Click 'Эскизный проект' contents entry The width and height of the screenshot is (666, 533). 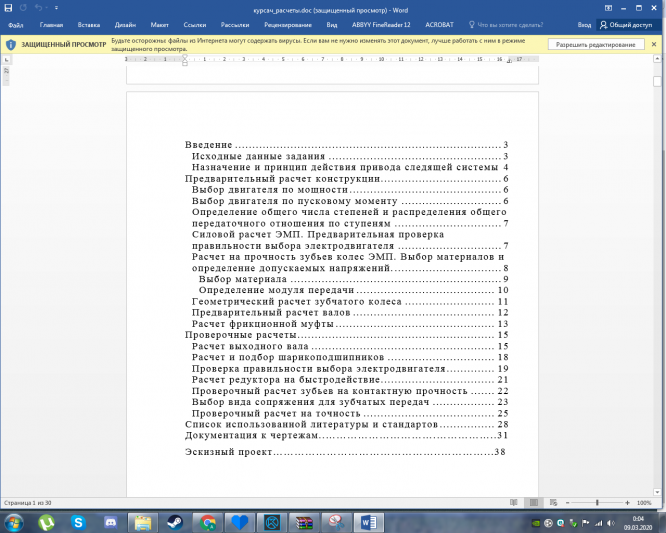[x=229, y=452]
